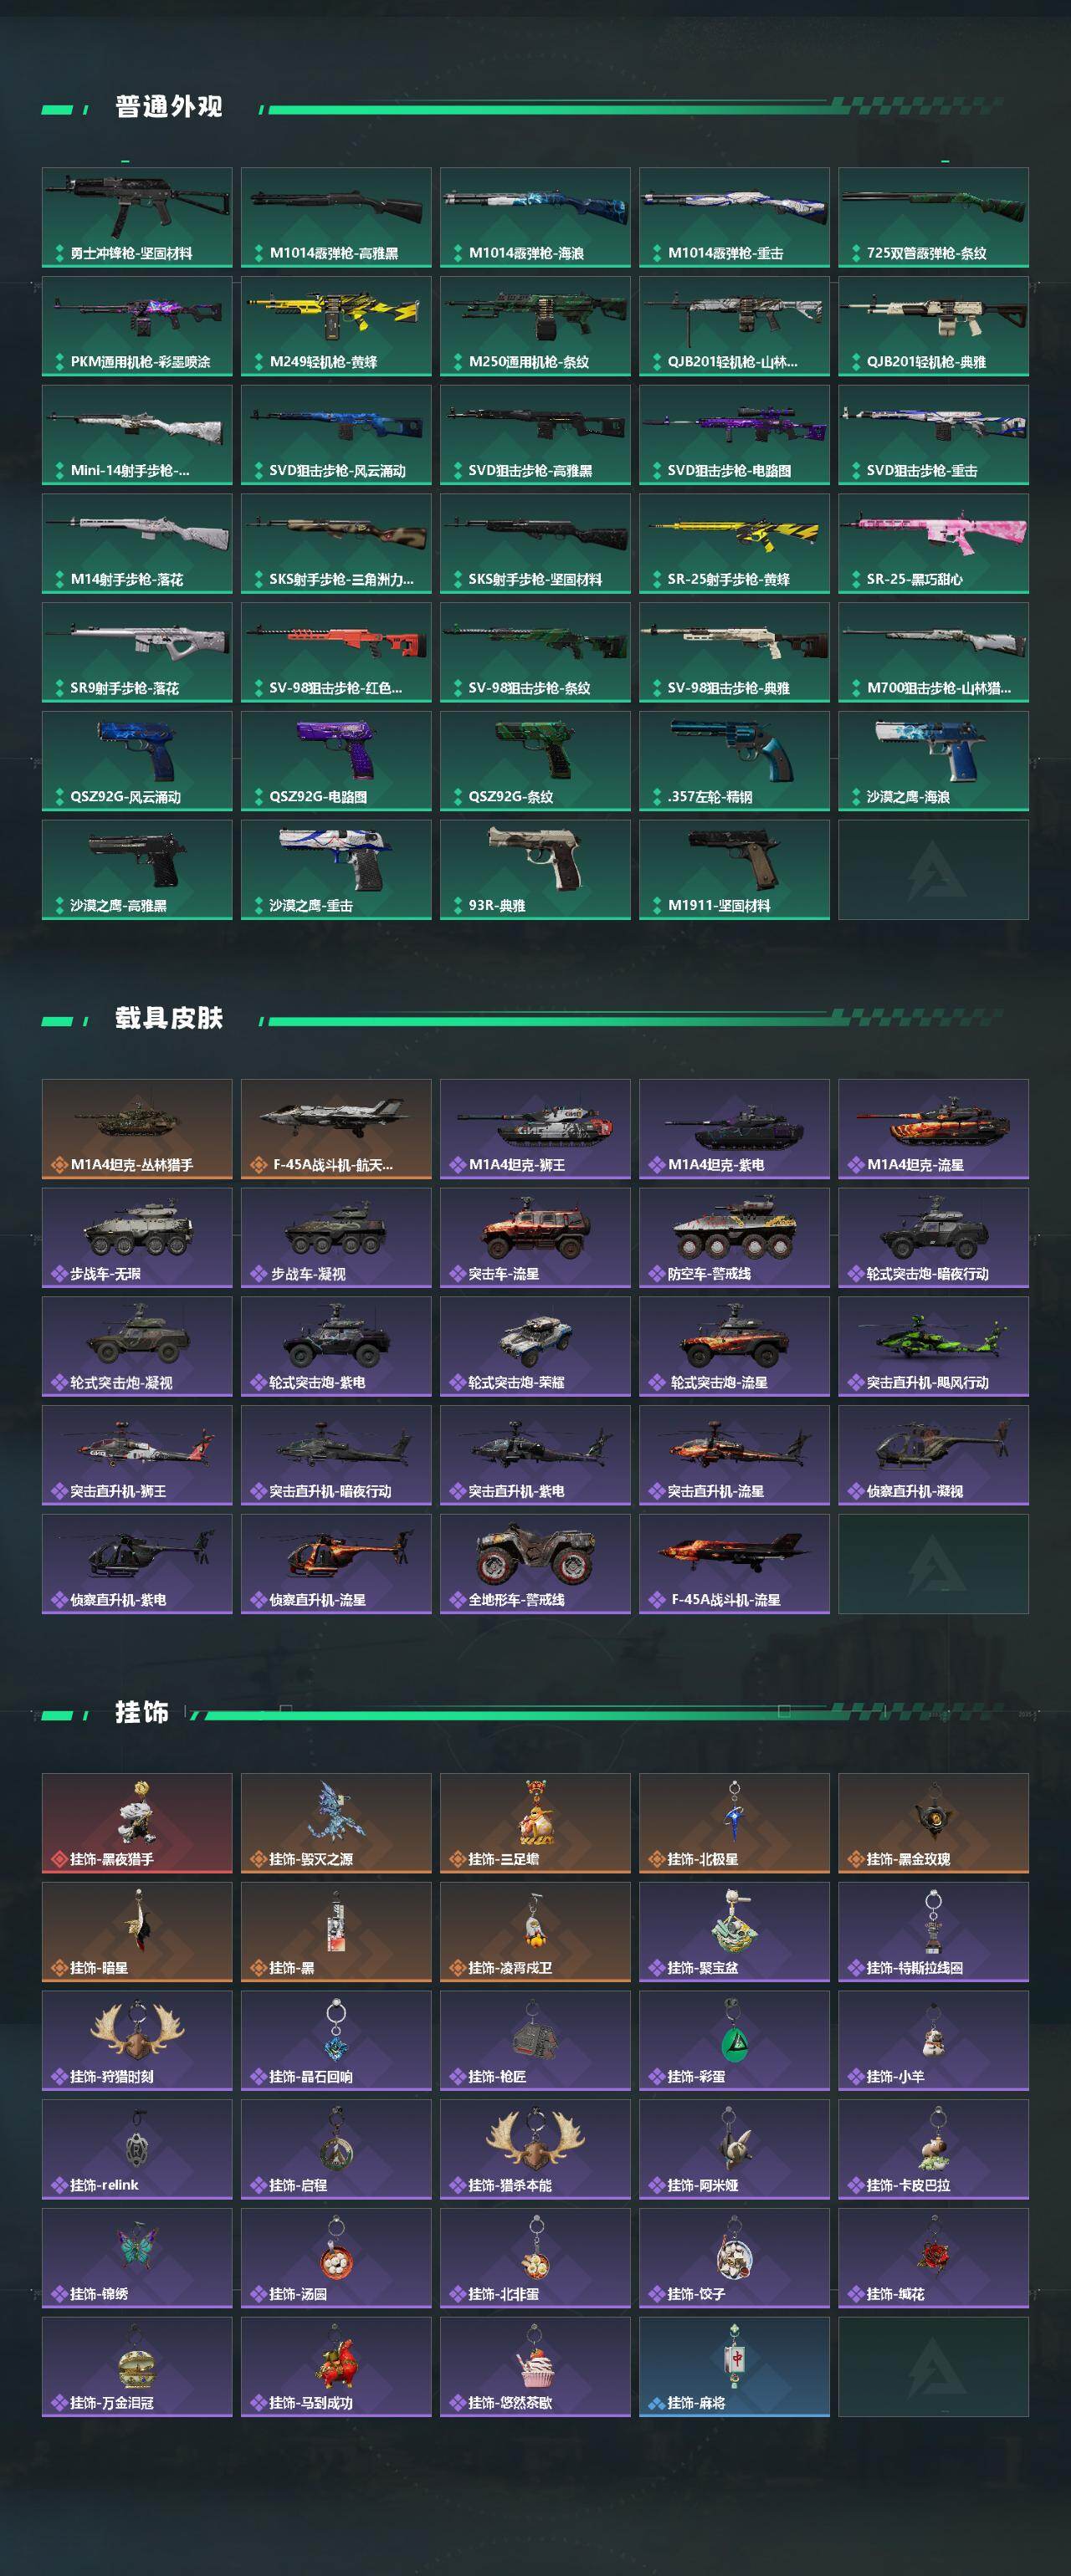
Task: Open the PKM通用机枪-彩墨喷涂 skin tile
Action: pyautogui.click(x=137, y=326)
